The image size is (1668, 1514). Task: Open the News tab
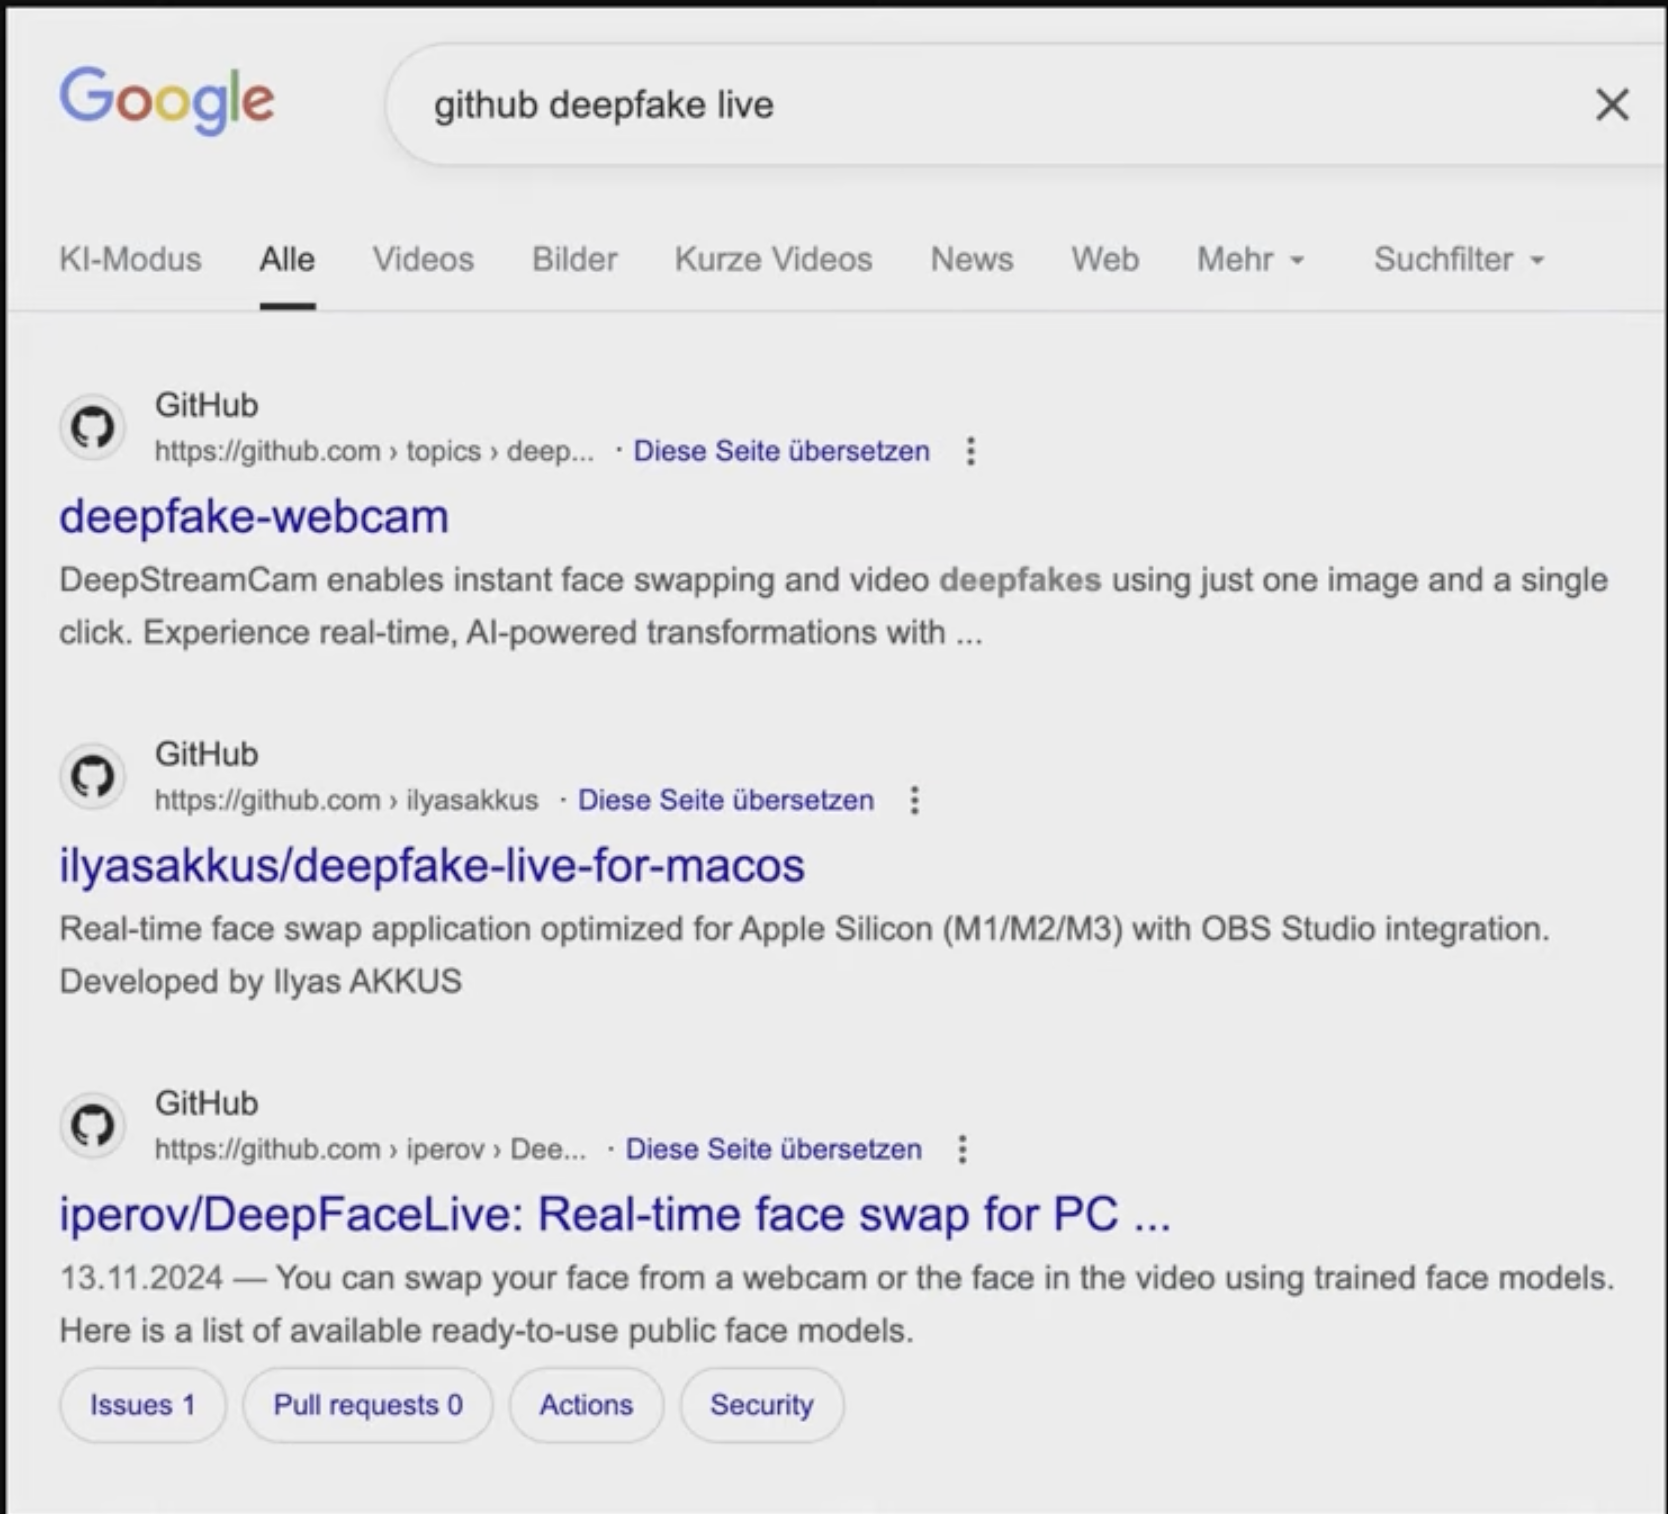(971, 260)
